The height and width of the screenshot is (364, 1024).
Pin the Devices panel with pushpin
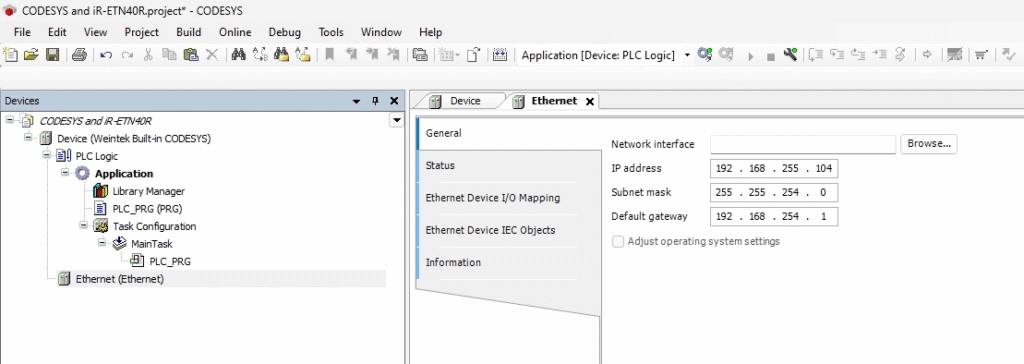coord(375,101)
